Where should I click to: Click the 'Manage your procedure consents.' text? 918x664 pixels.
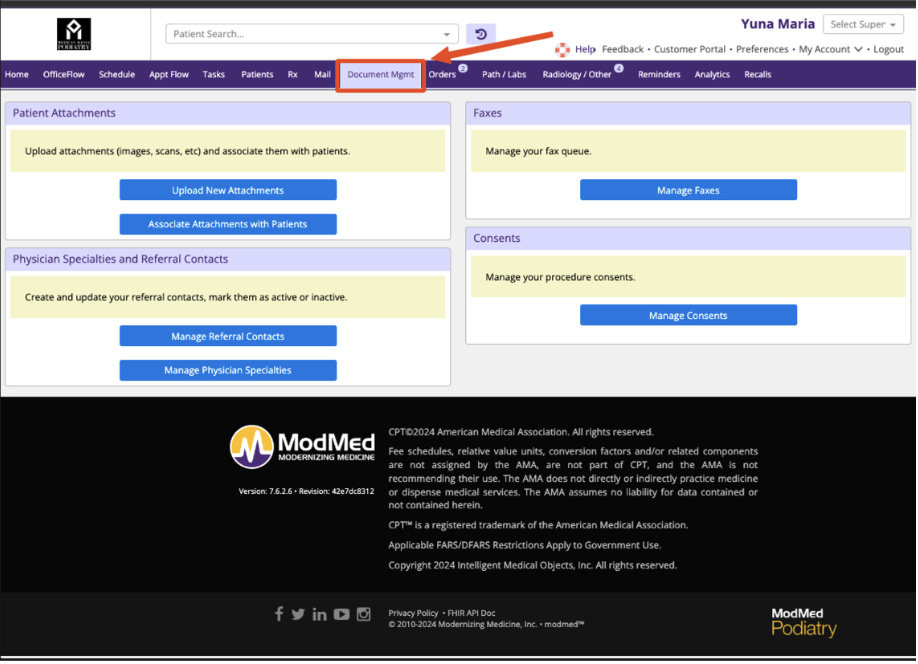[x=560, y=277]
